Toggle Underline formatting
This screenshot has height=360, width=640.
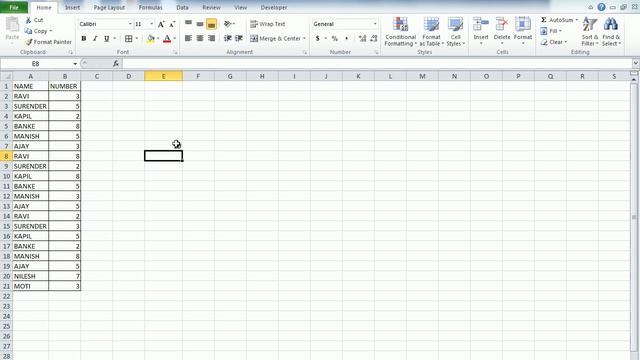107,38
